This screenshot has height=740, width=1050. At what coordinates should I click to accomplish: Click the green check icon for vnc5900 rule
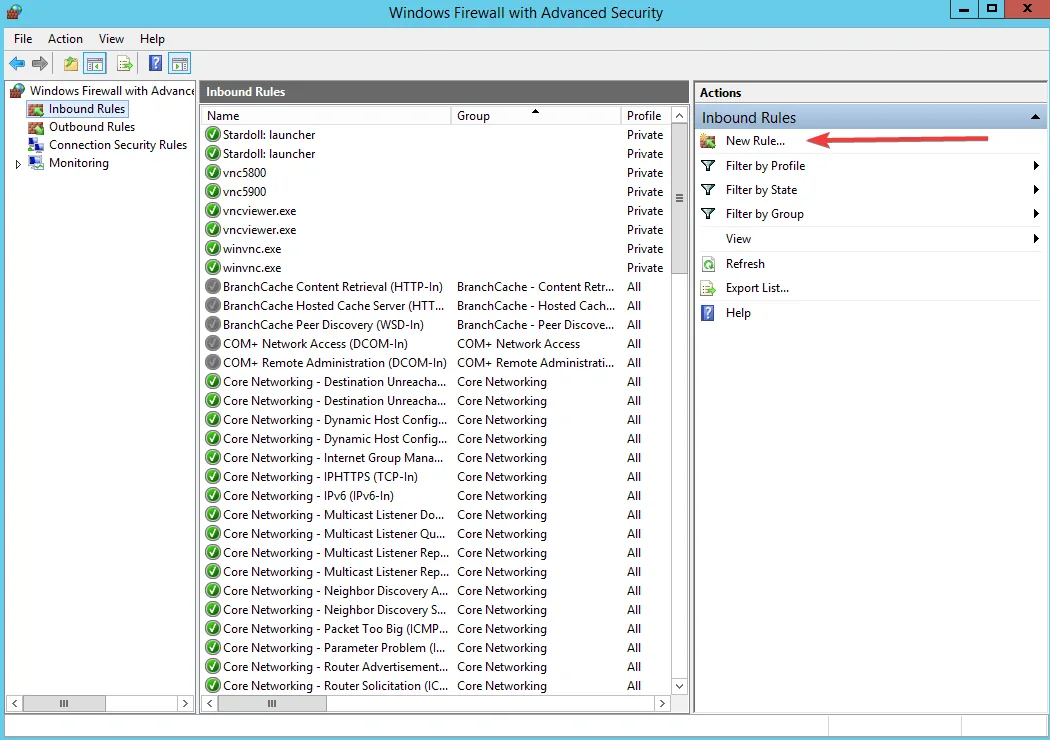point(213,192)
